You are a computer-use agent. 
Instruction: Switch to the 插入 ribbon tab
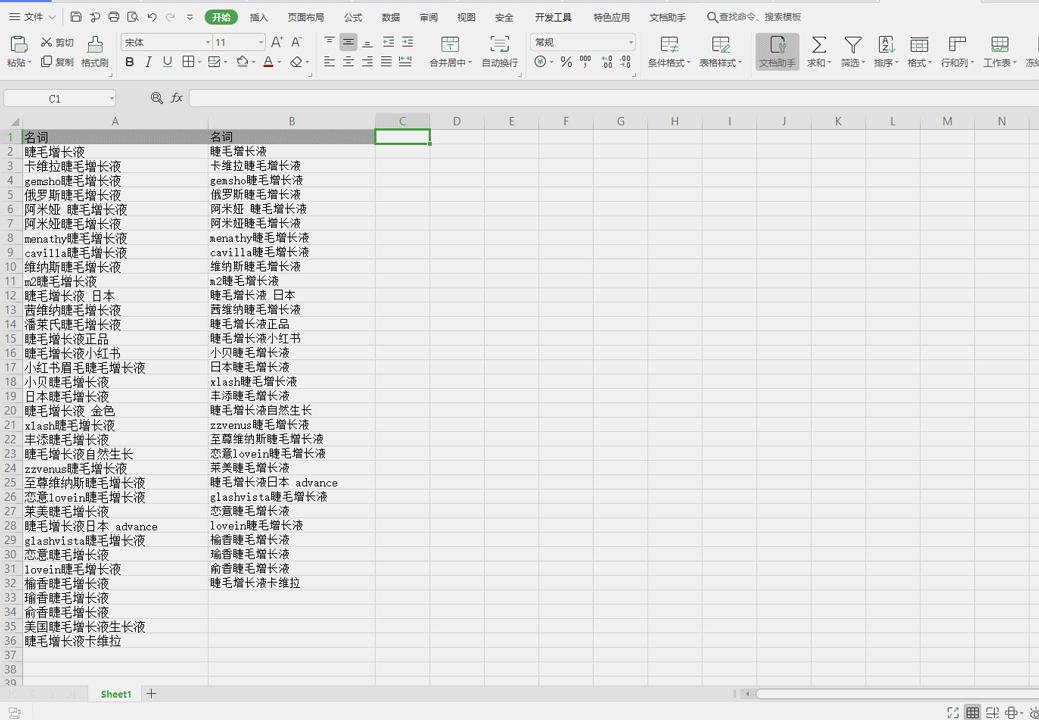click(x=260, y=17)
